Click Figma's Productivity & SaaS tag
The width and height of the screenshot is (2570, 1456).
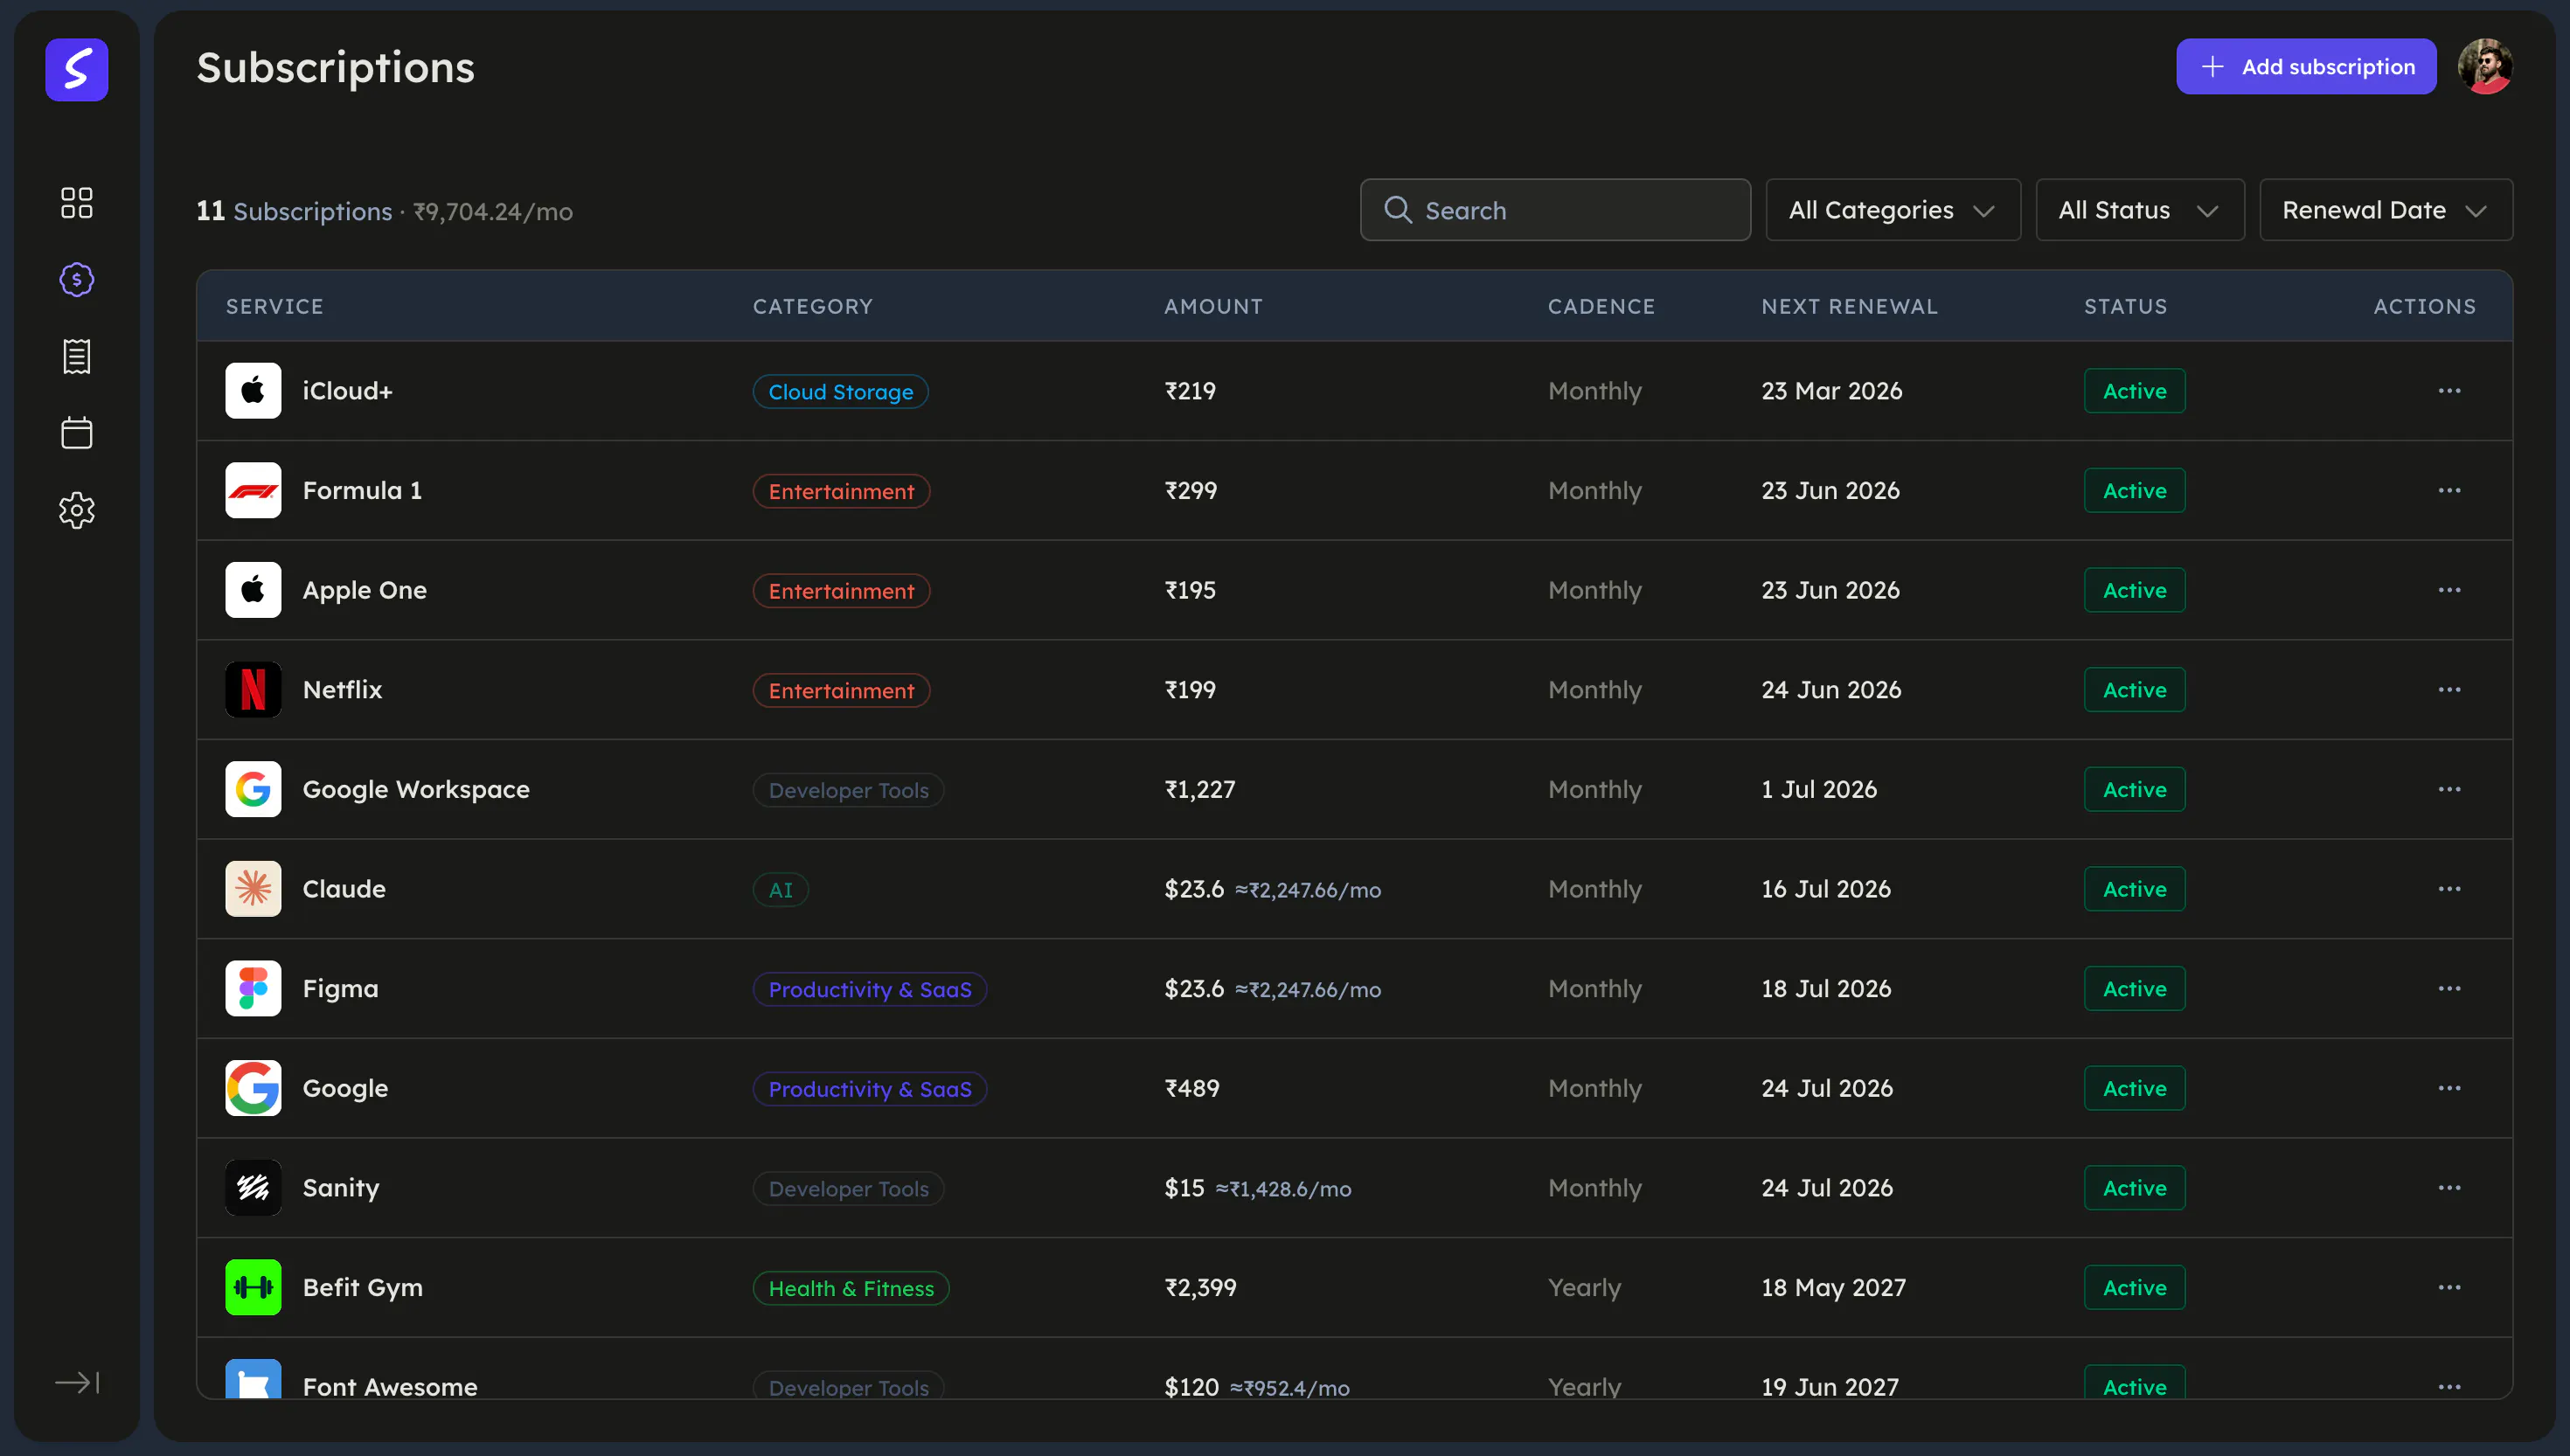pyautogui.click(x=870, y=990)
